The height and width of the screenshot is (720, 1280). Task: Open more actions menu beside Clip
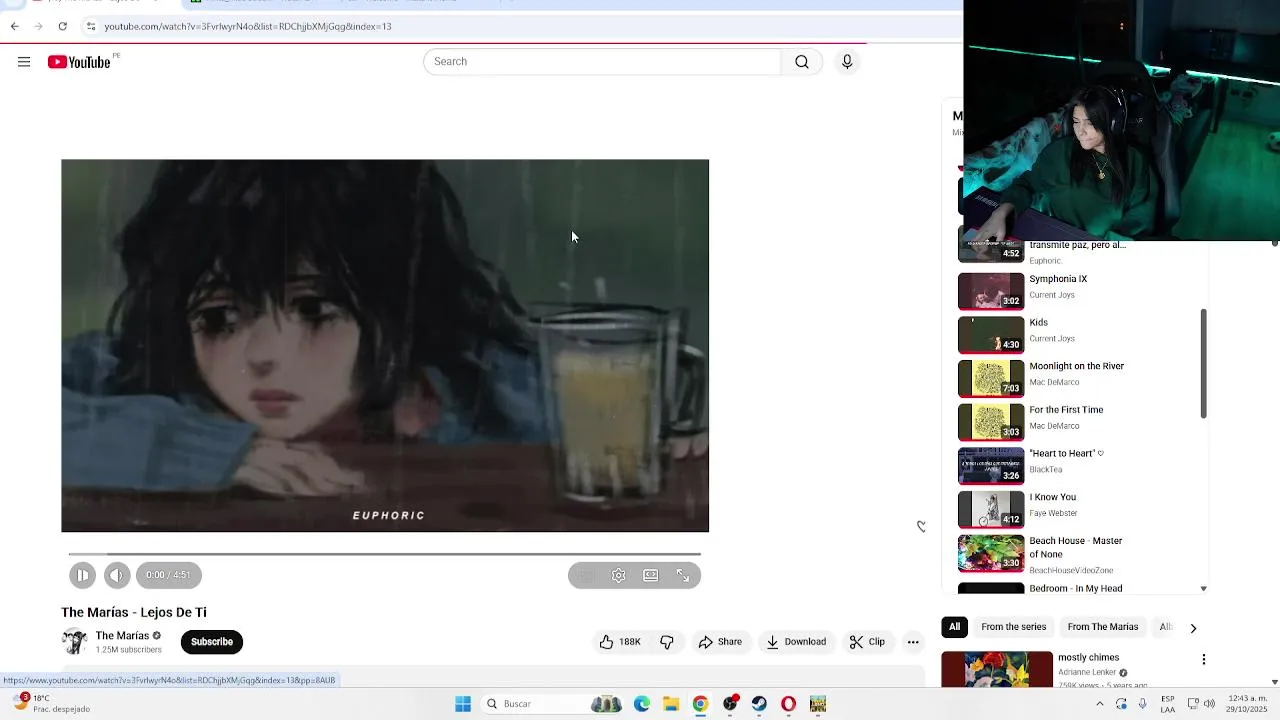pos(913,642)
